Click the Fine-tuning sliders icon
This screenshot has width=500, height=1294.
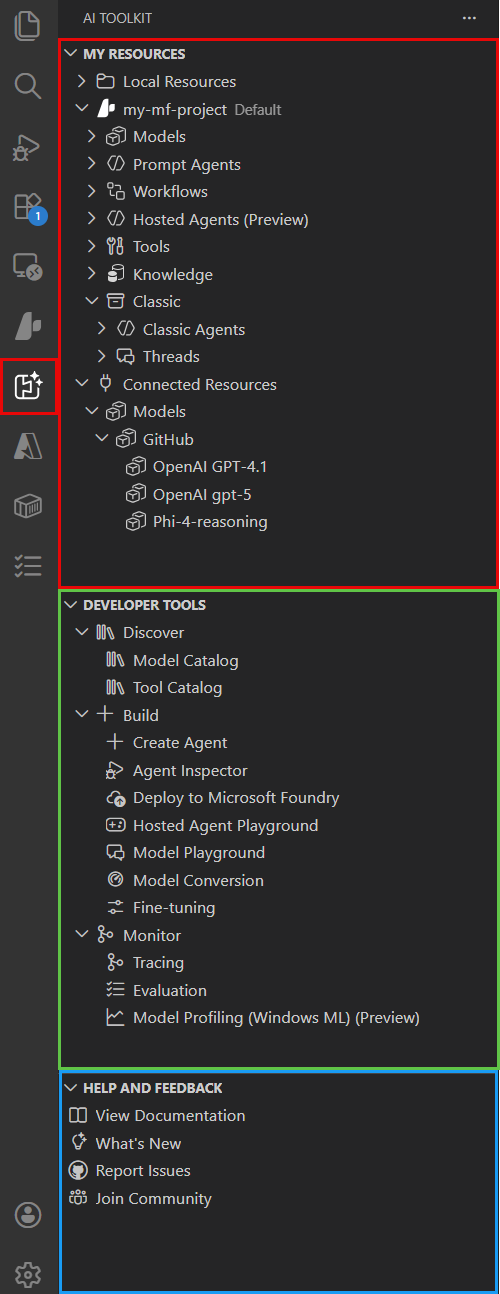pos(115,908)
